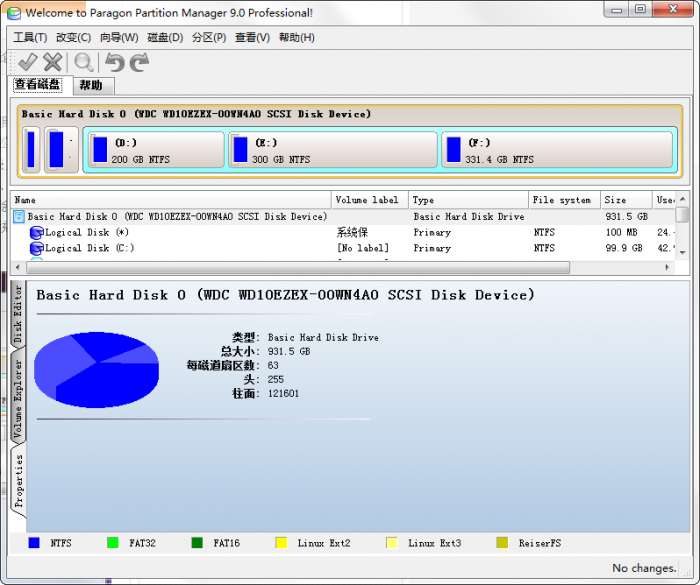Image resolution: width=700 pixels, height=585 pixels.
Task: Select the Logical Disk (C:) row
Action: (343, 248)
